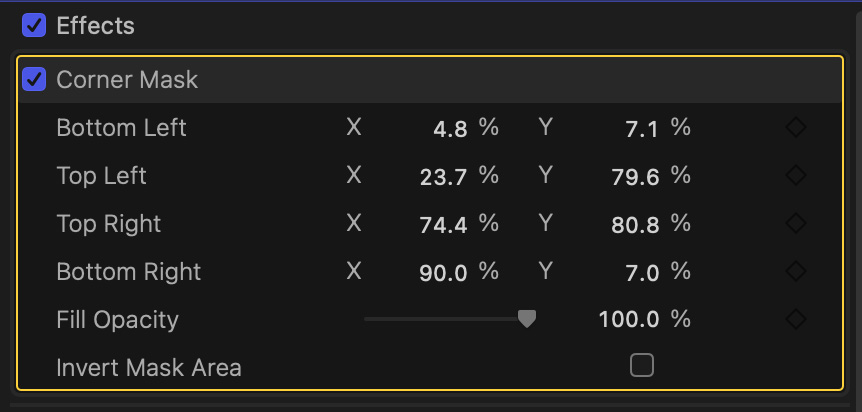Viewport: 862px width, 412px height.
Task: Click Fill Opacity value 100.0
Action: (629, 321)
